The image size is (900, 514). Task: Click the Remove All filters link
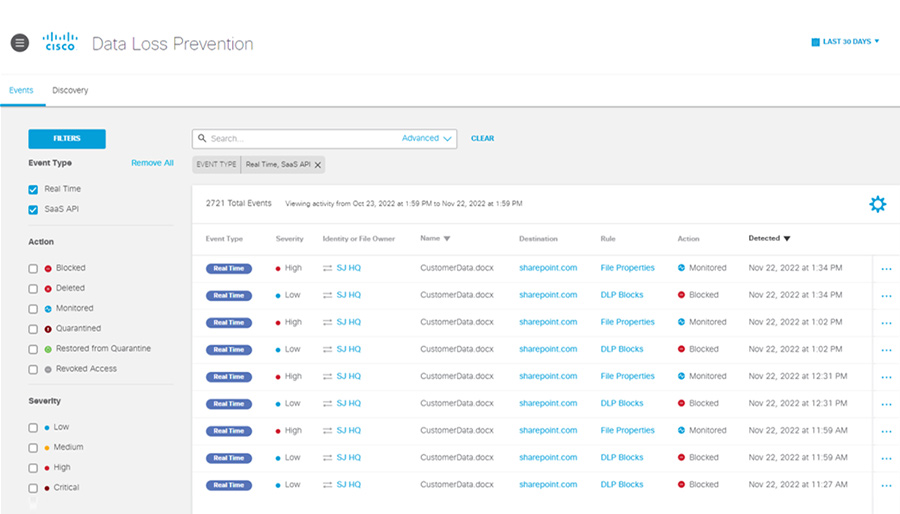pos(152,163)
